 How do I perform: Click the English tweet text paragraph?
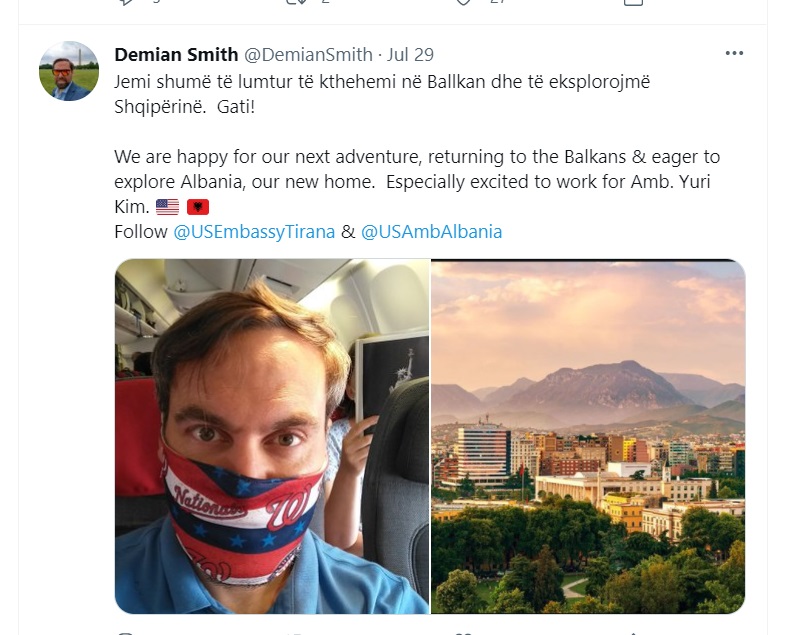417,182
